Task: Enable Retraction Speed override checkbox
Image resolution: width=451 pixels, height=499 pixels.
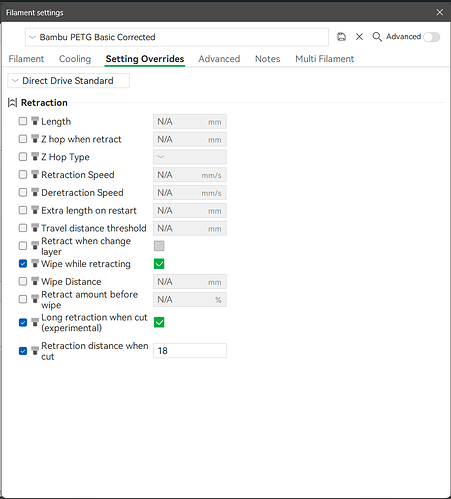Action: [x=23, y=174]
